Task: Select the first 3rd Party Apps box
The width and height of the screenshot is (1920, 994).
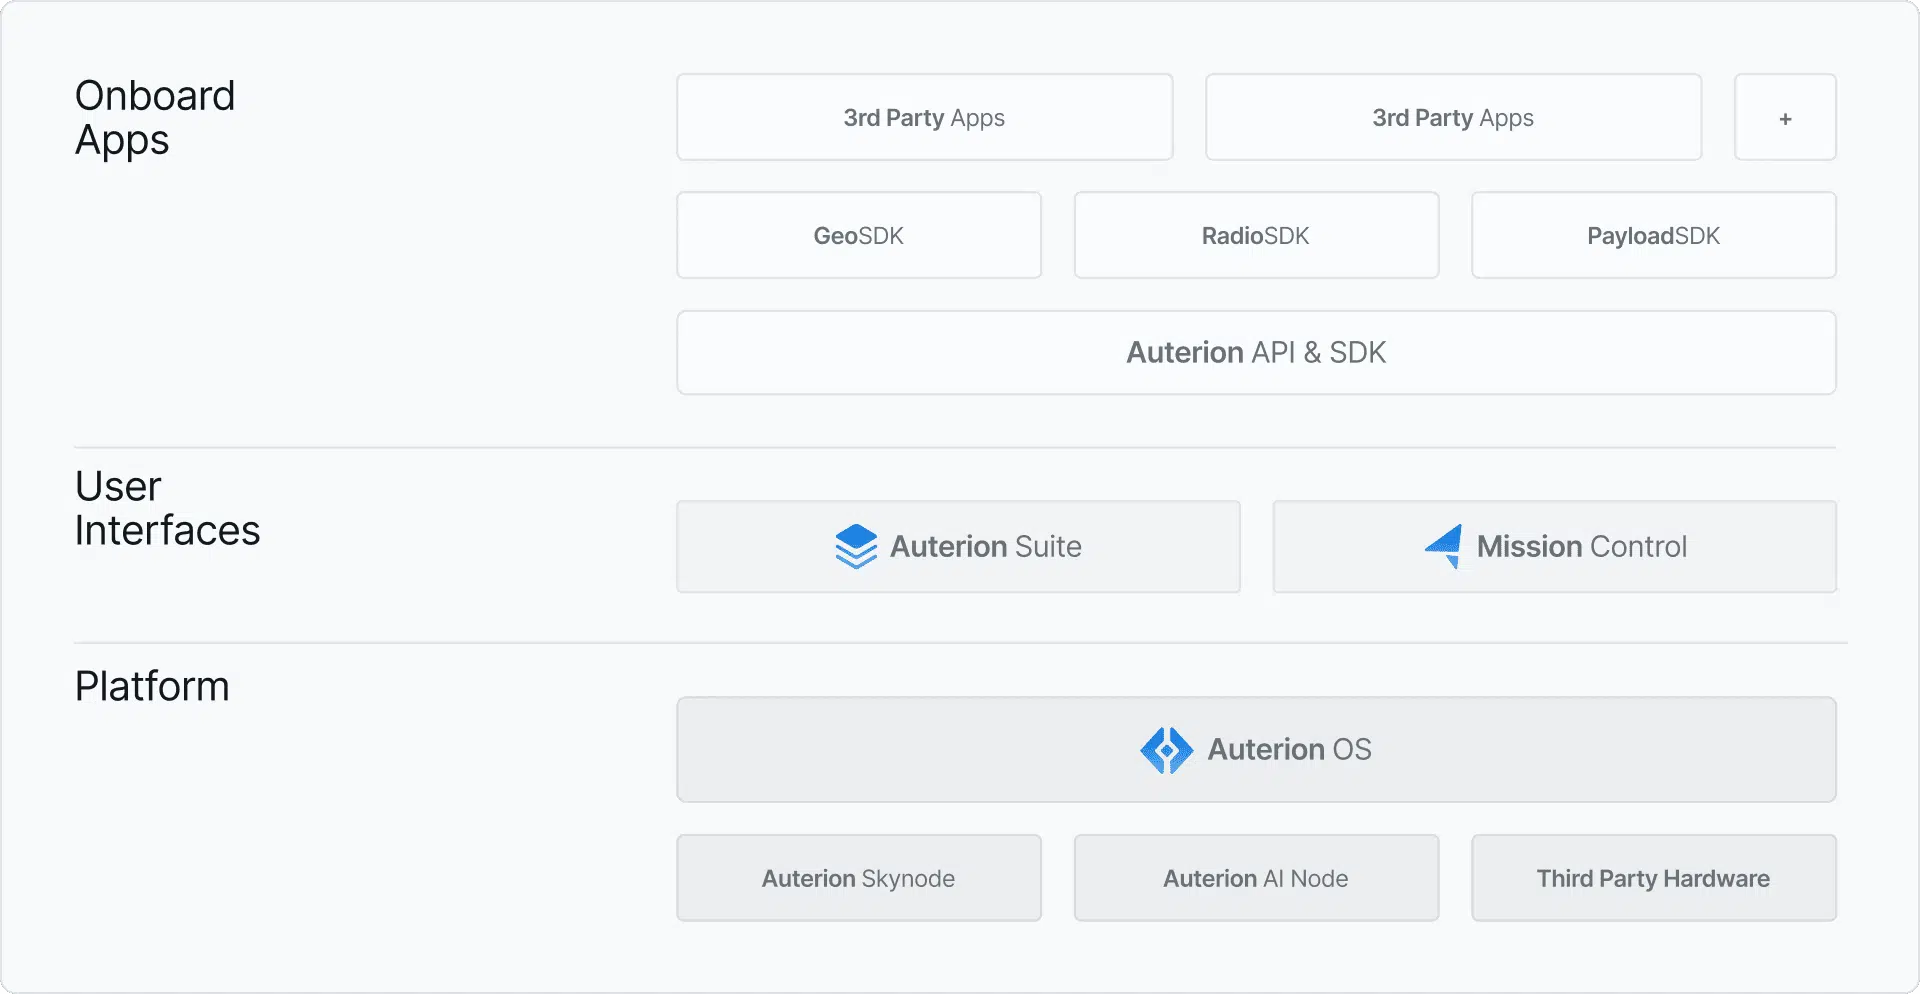Action: (x=925, y=117)
